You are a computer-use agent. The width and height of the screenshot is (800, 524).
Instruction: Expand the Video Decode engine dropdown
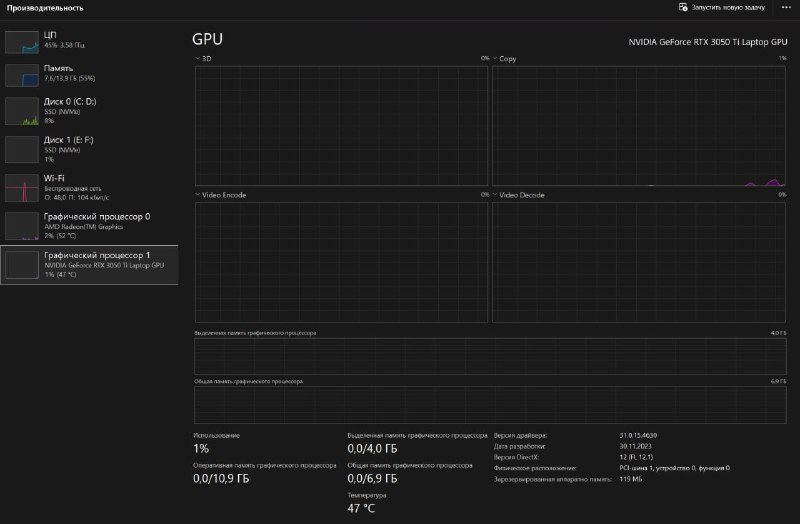(x=495, y=195)
